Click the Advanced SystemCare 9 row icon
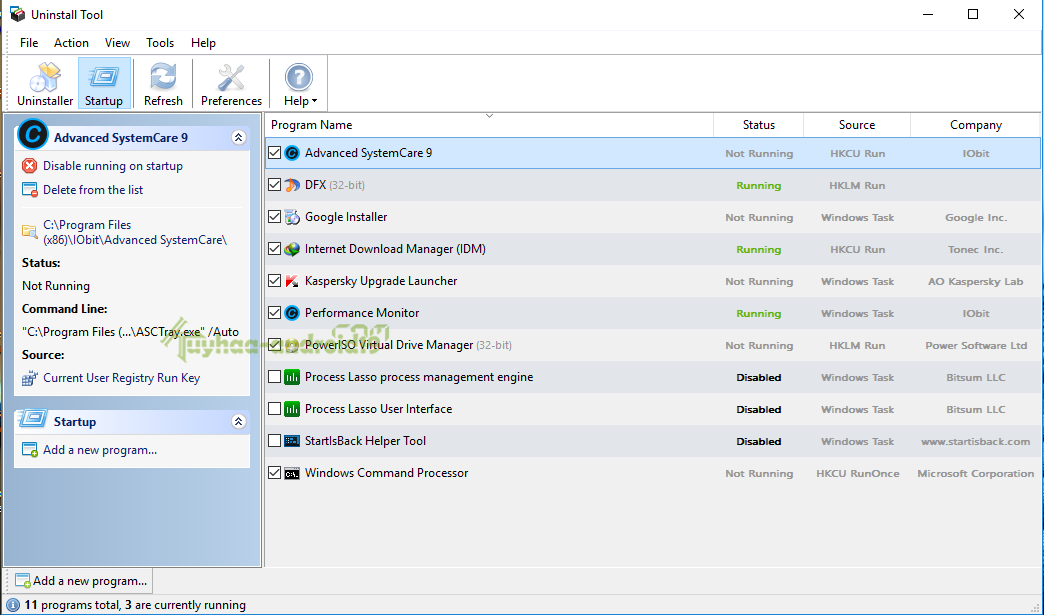 [x=292, y=153]
